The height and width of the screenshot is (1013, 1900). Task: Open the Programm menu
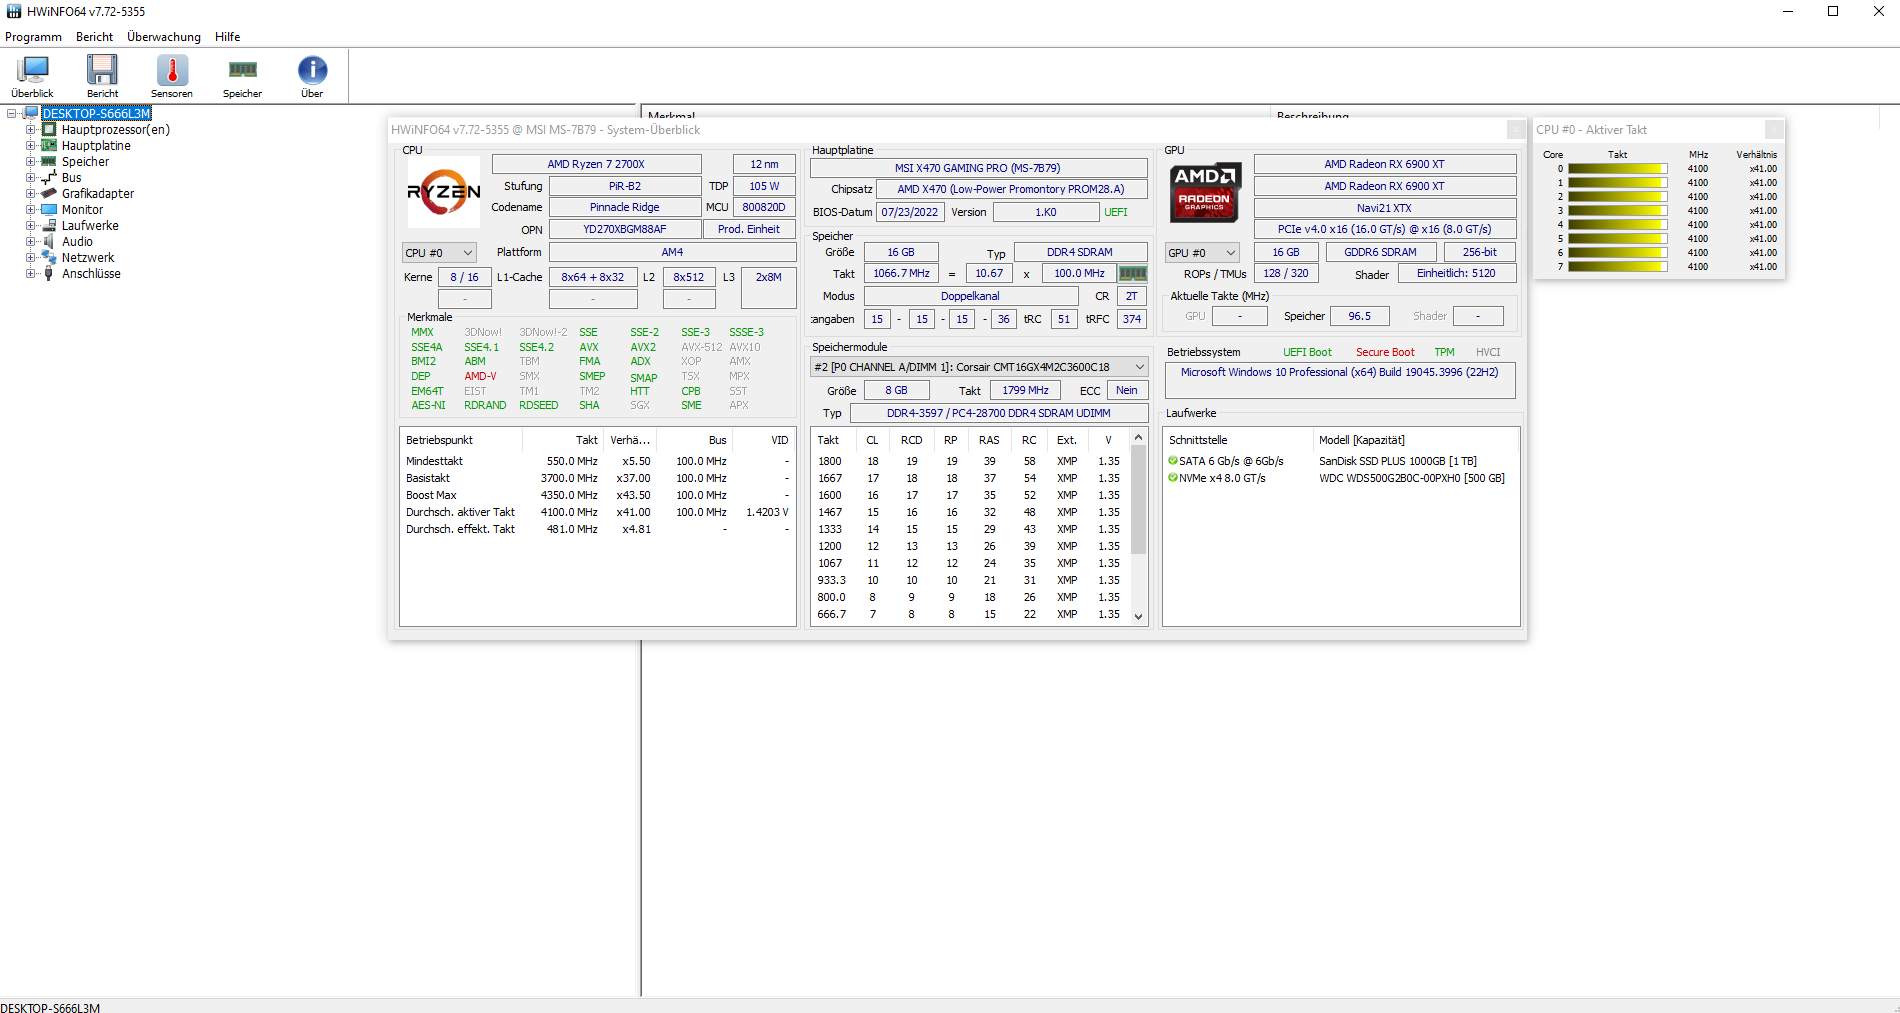pyautogui.click(x=33, y=37)
